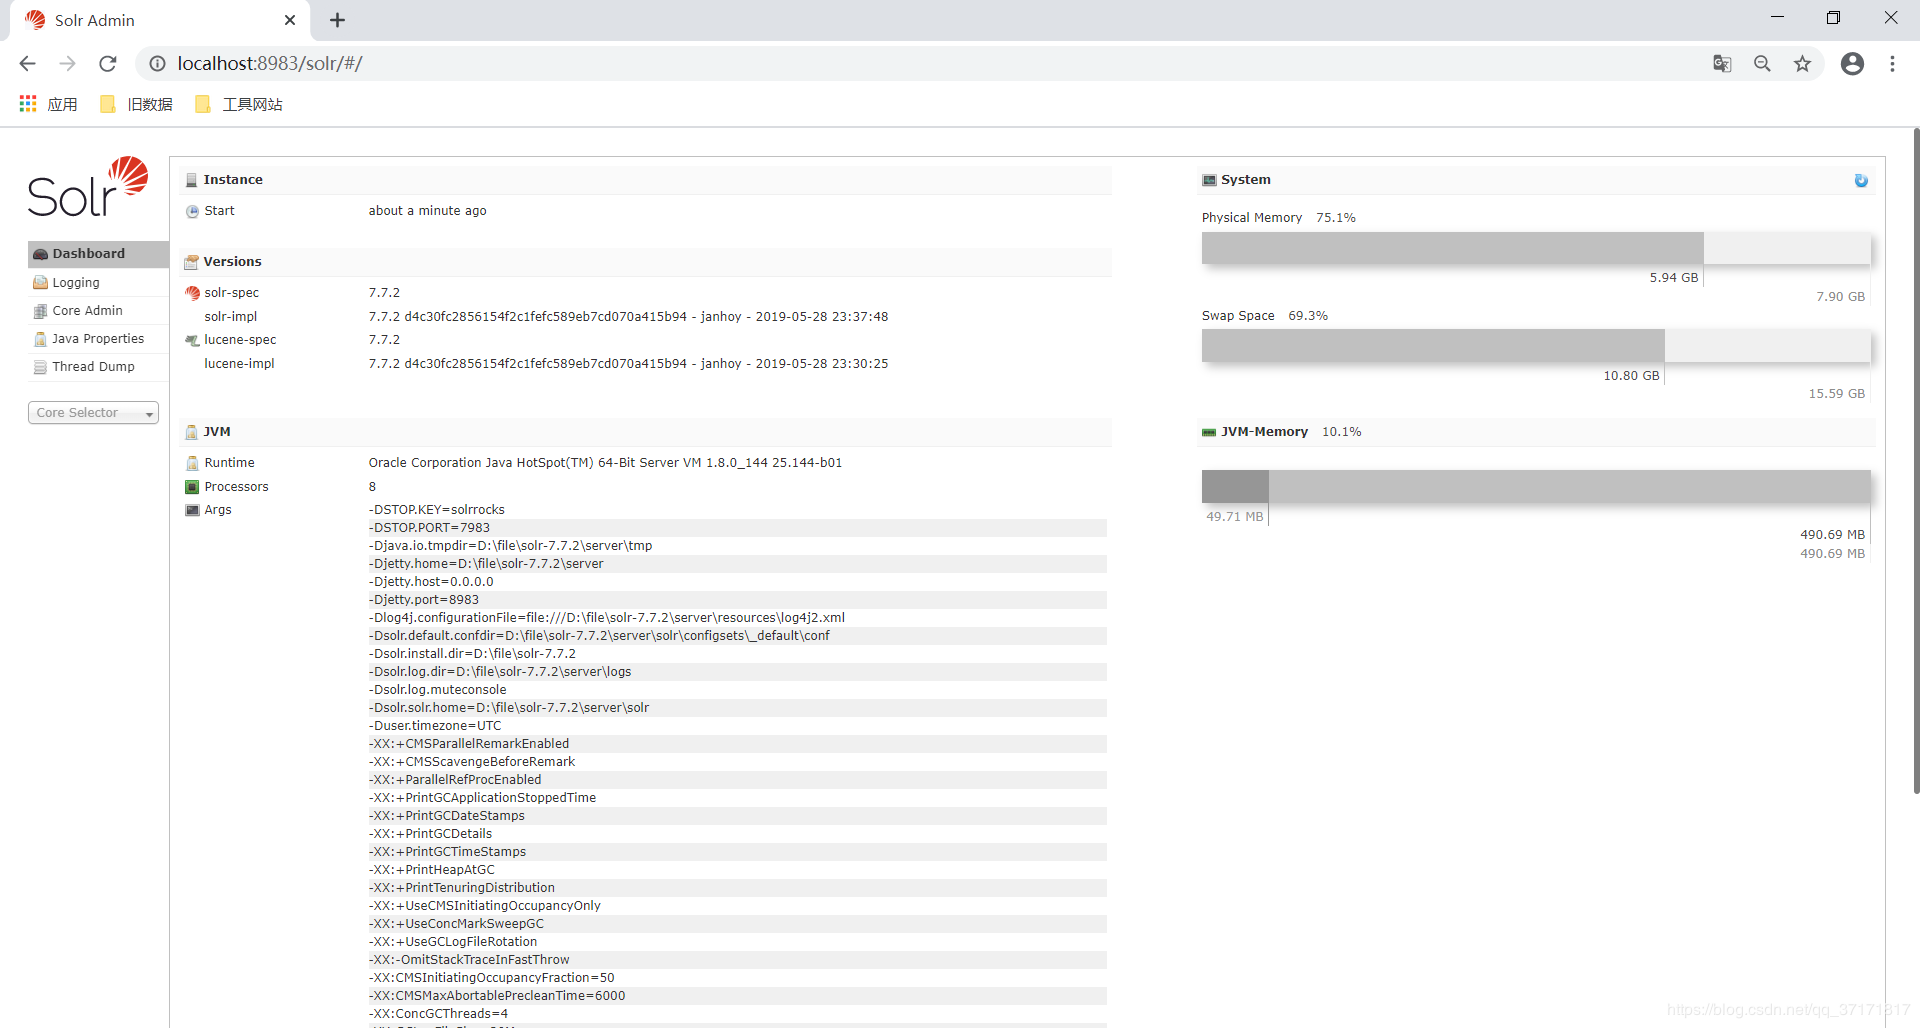Screen dimensions: 1920x1028
Task: Click the Versions section icon
Action: (x=191, y=262)
